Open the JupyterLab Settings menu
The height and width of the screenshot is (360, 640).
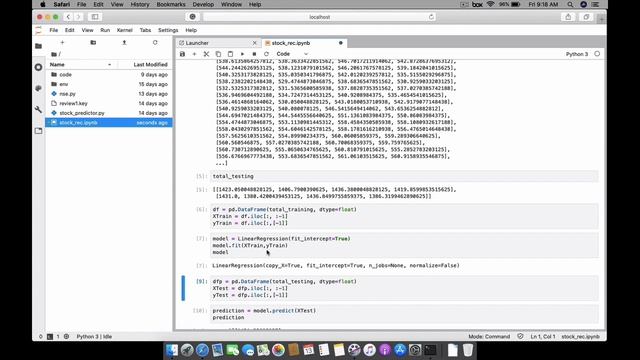pyautogui.click(x=168, y=30)
